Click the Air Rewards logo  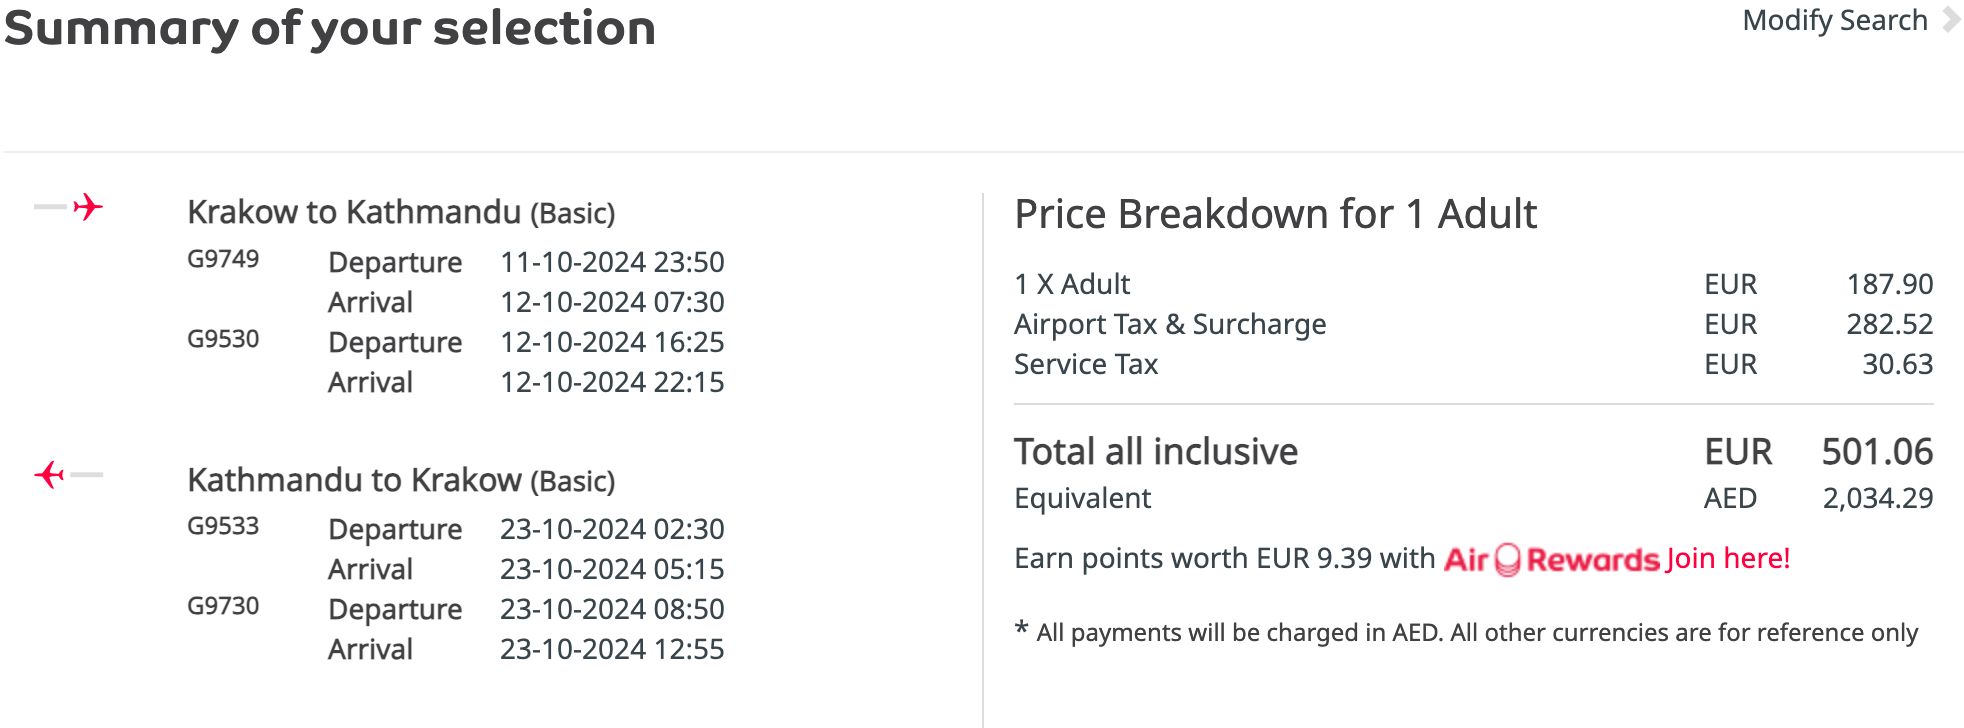(1551, 559)
